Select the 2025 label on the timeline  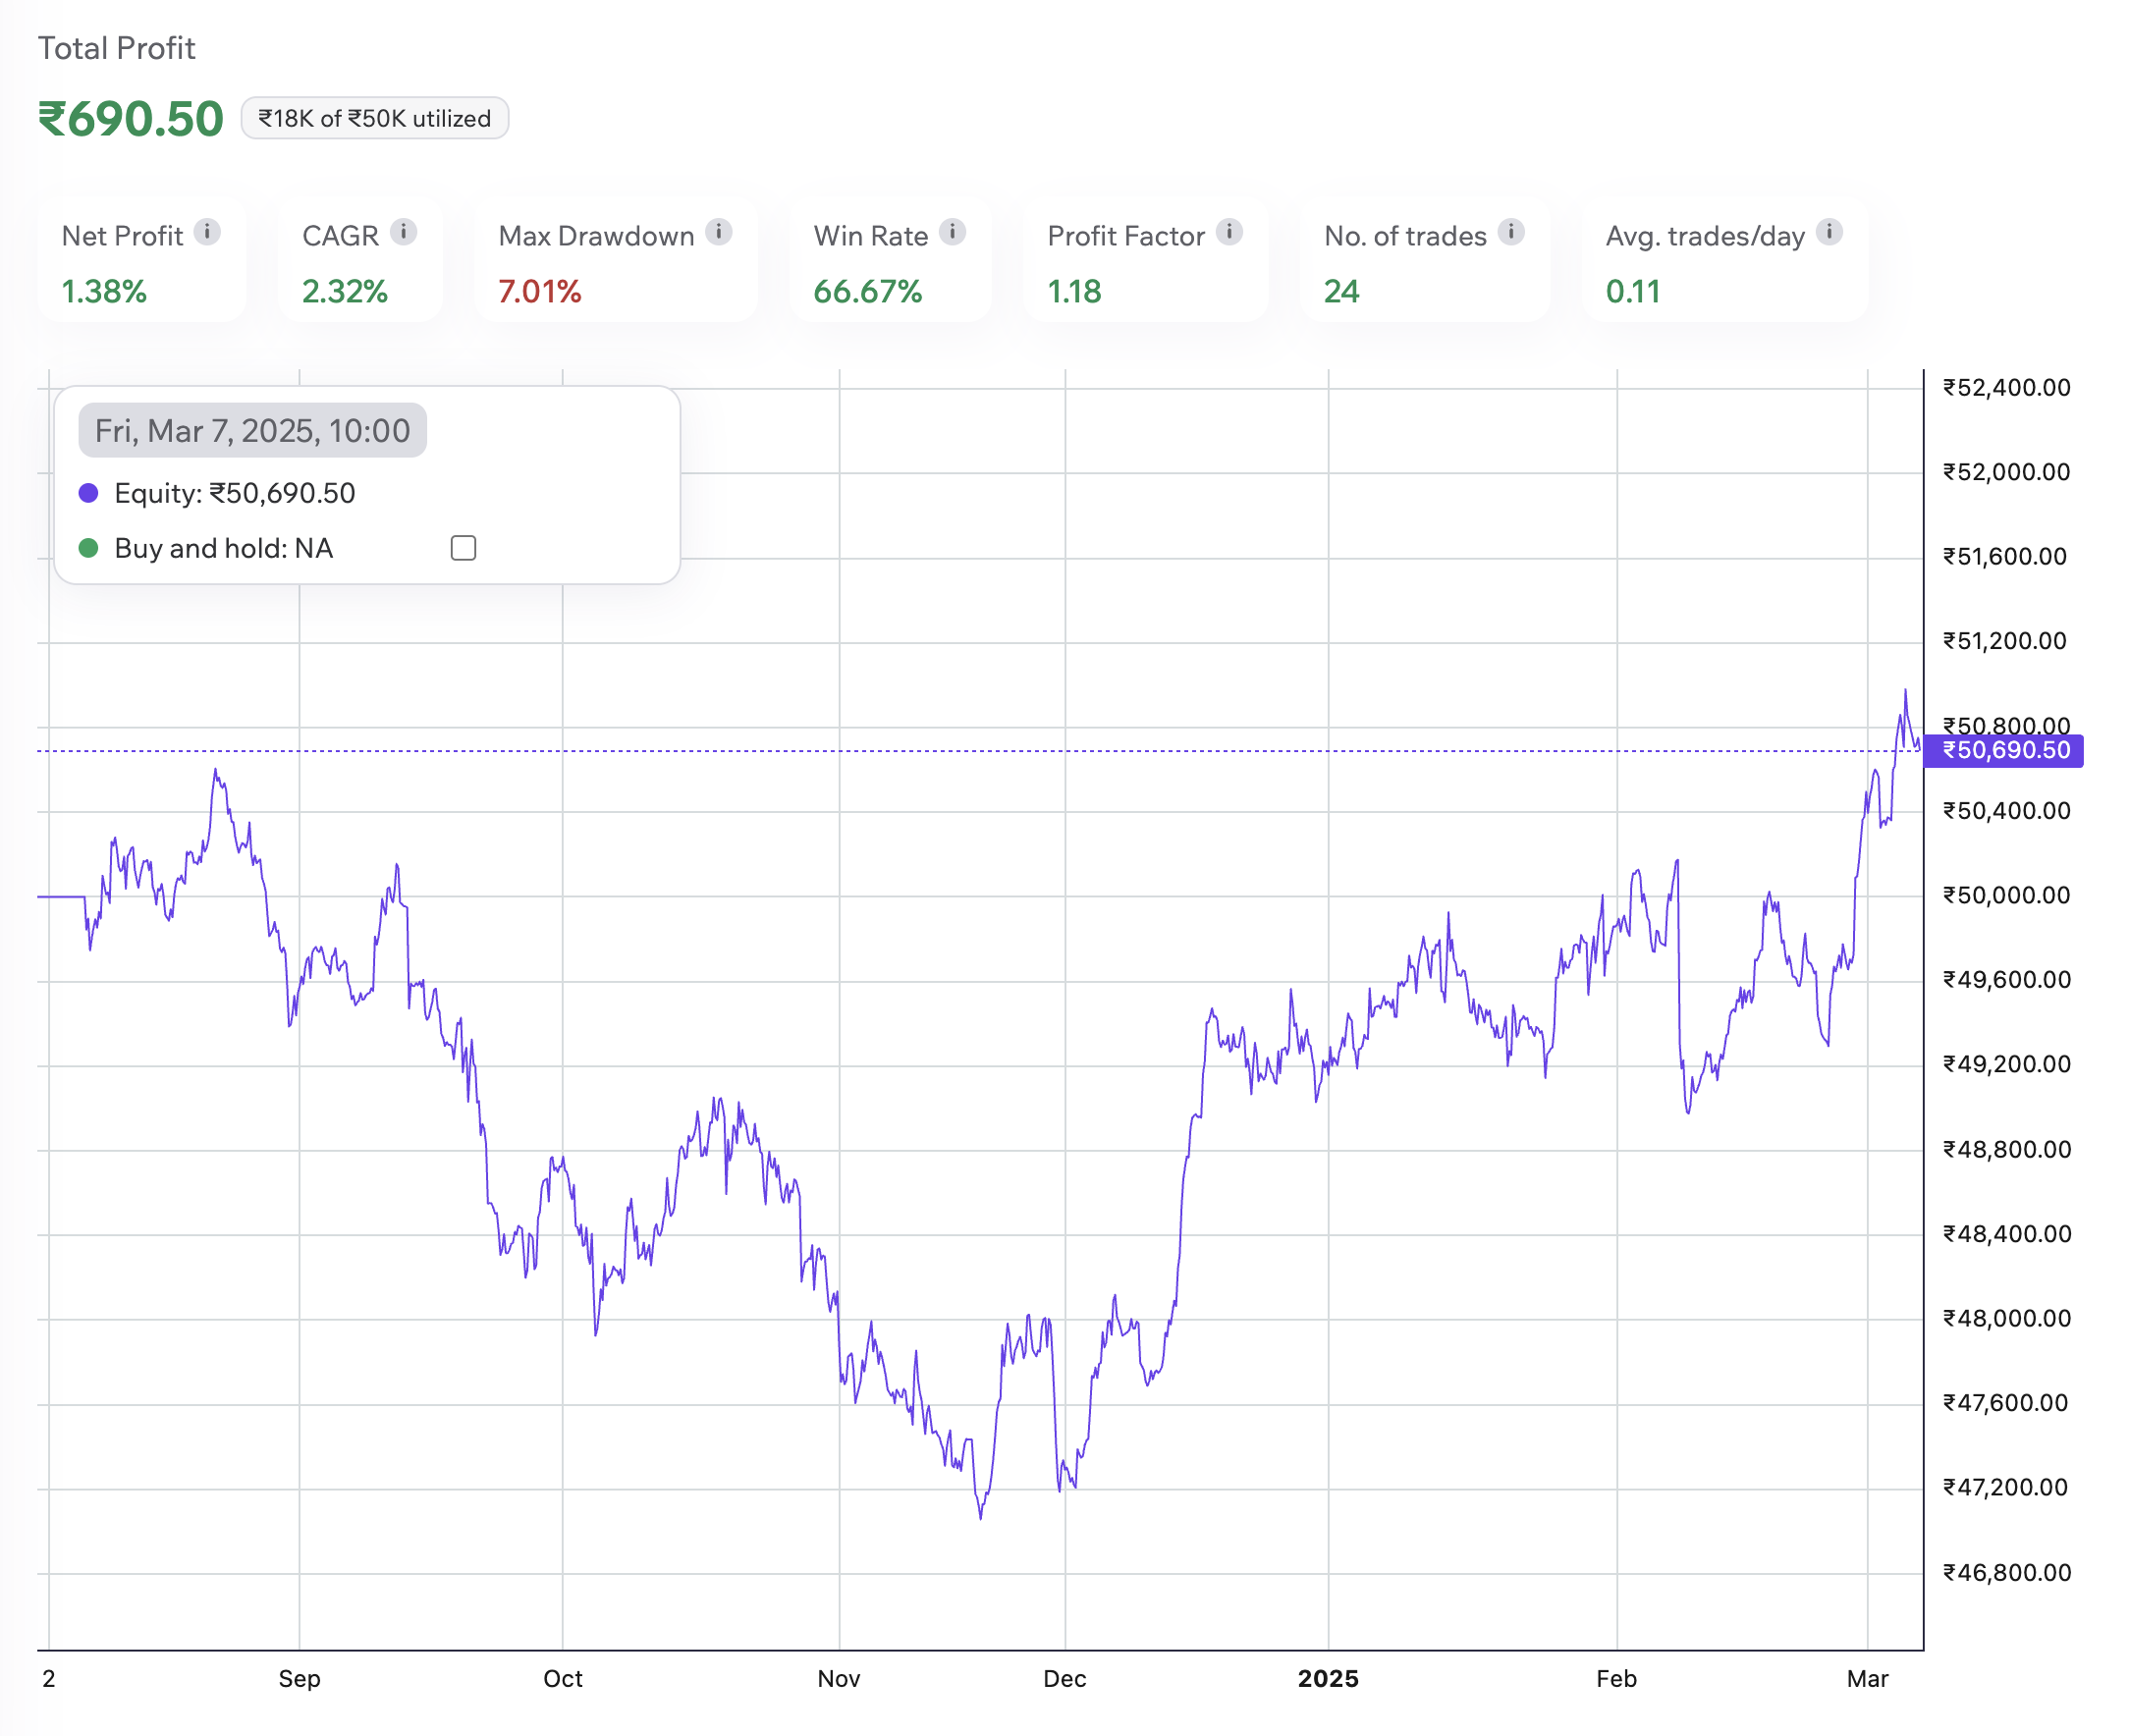pyautogui.click(x=1328, y=1680)
